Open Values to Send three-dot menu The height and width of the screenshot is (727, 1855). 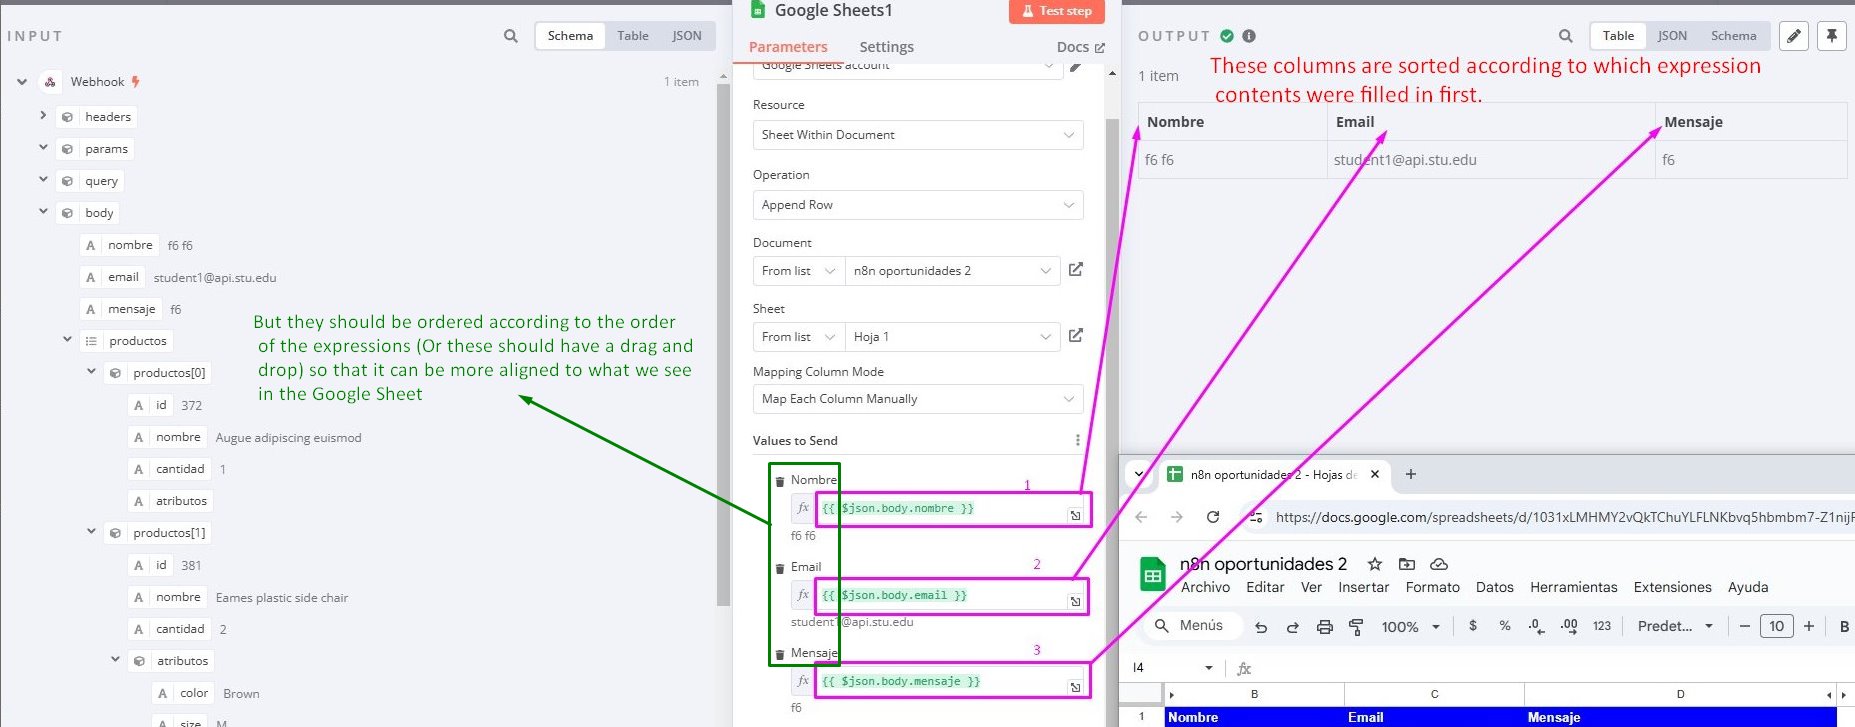click(1077, 440)
